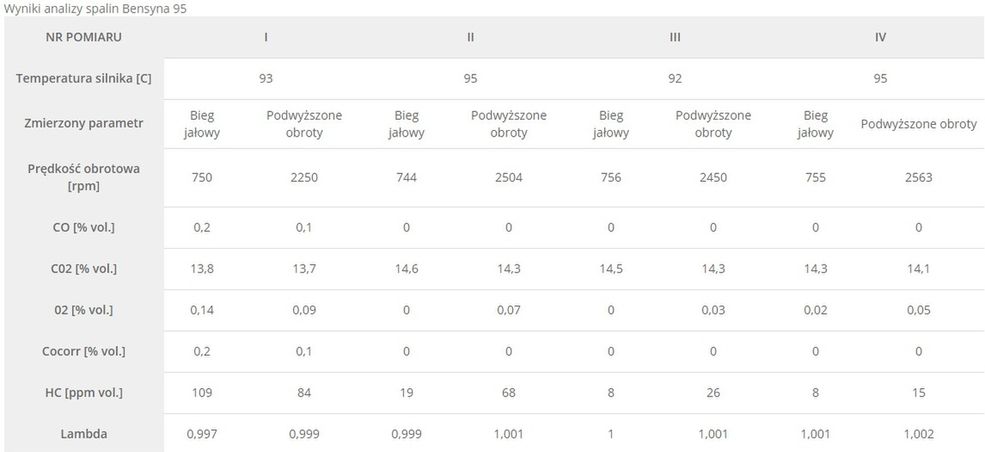Select the 'Lambda' row label
985x452 pixels.
pos(84,434)
